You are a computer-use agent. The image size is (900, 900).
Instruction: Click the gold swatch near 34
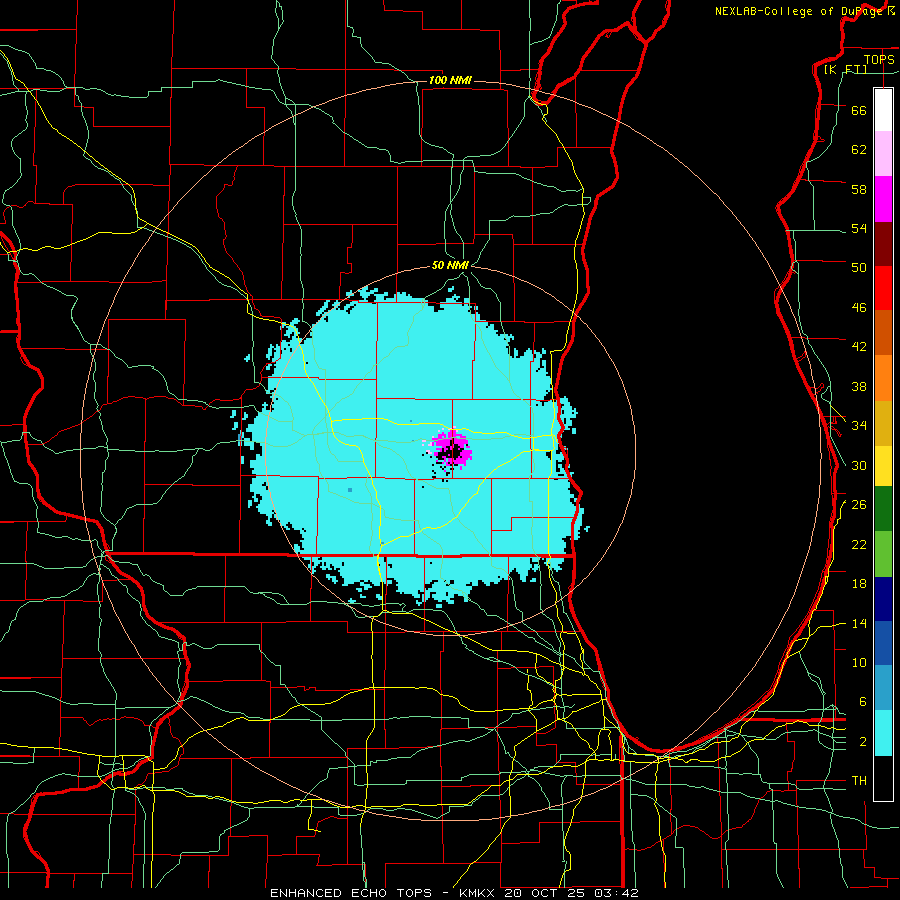coord(883,423)
